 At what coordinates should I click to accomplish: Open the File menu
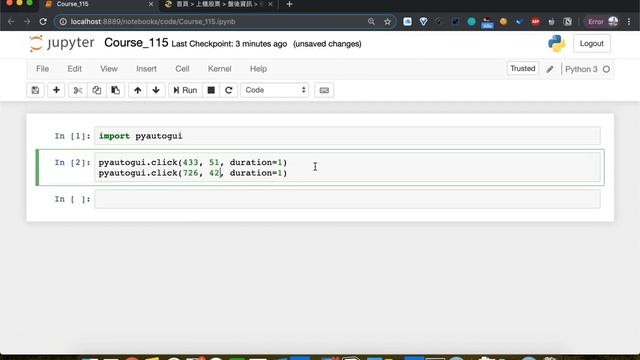pyautogui.click(x=42, y=69)
